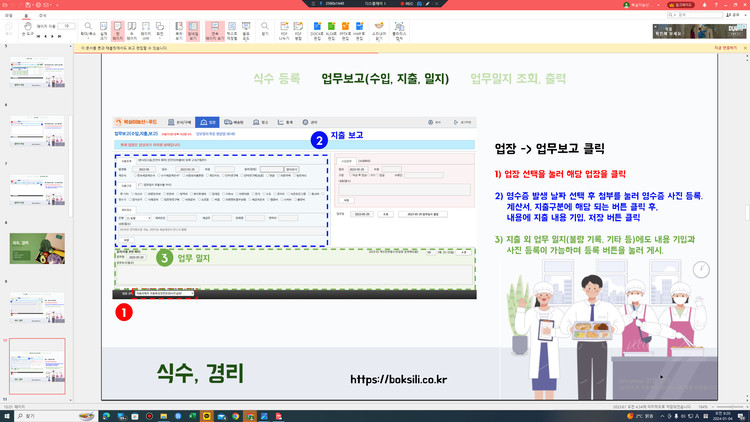Image resolution: width=750 pixels, height=422 pixels.
Task: Click the page number input field
Action: point(66,26)
